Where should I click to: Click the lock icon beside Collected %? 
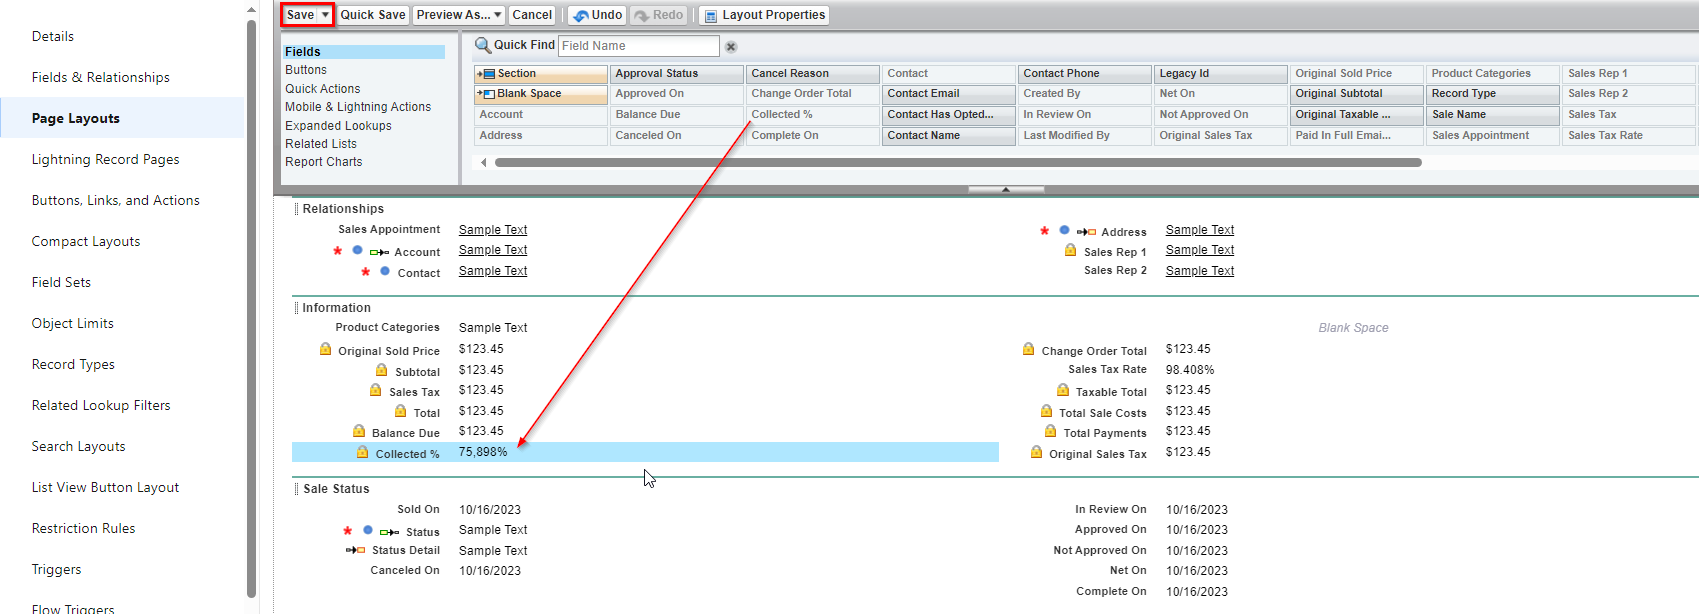363,453
